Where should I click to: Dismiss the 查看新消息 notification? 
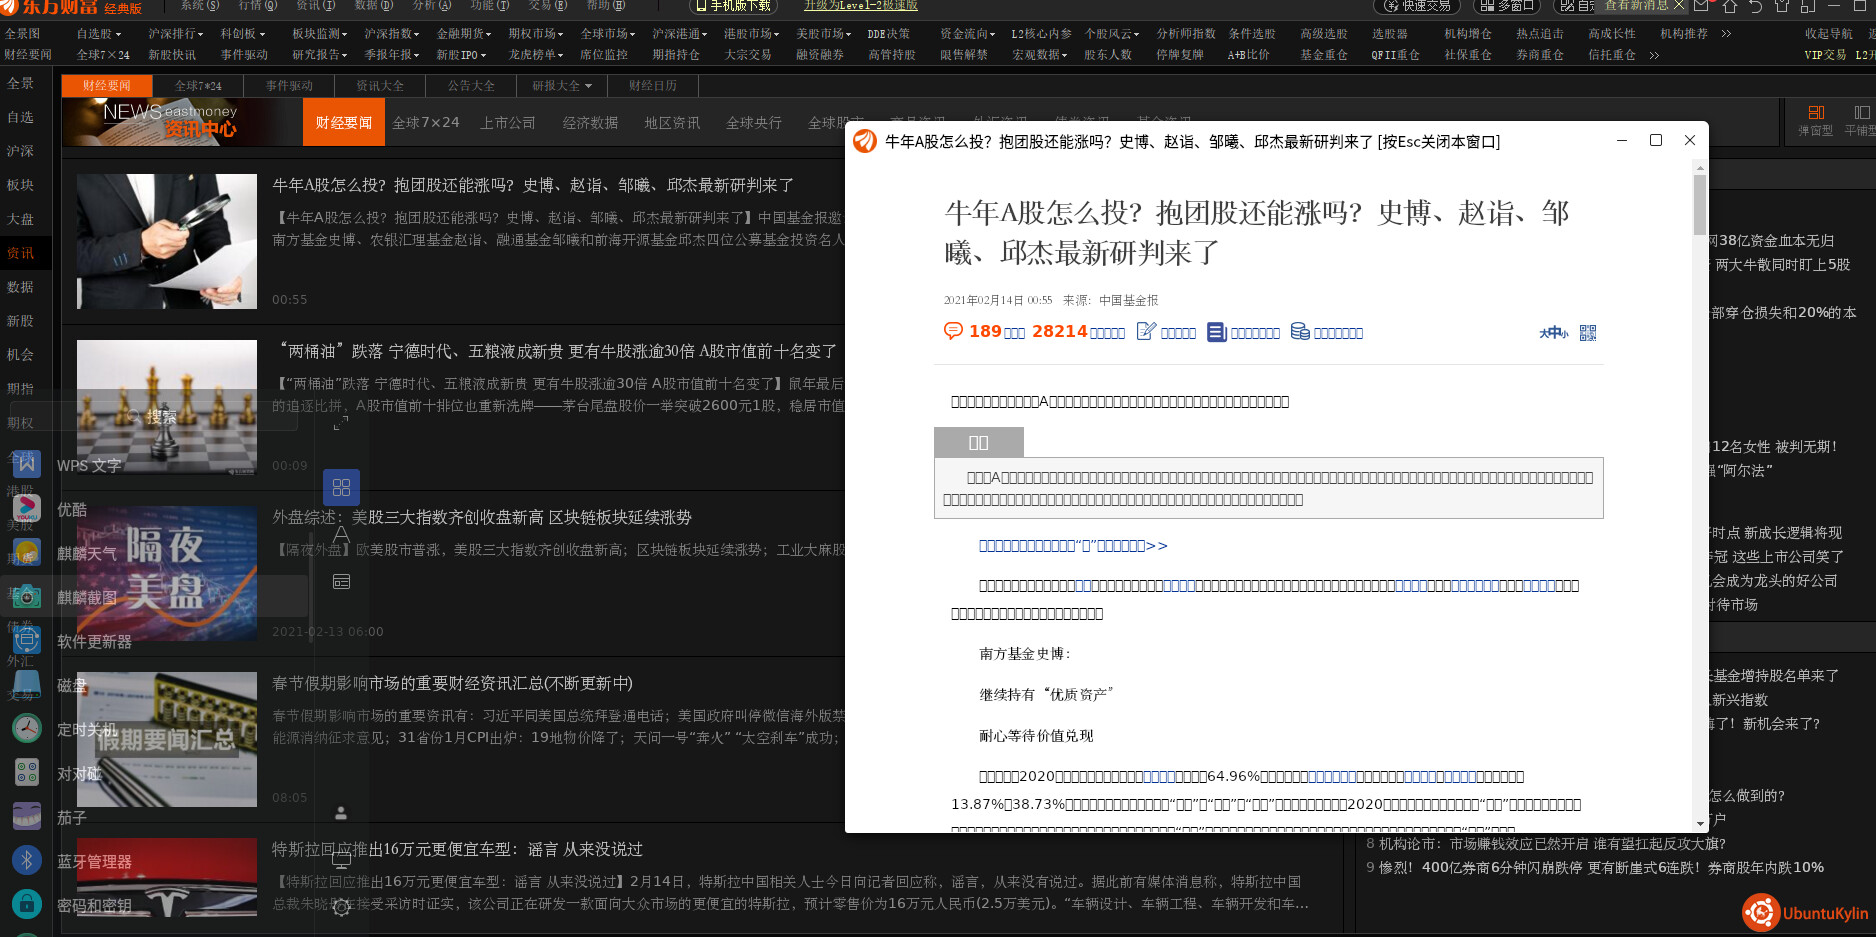(x=1679, y=5)
